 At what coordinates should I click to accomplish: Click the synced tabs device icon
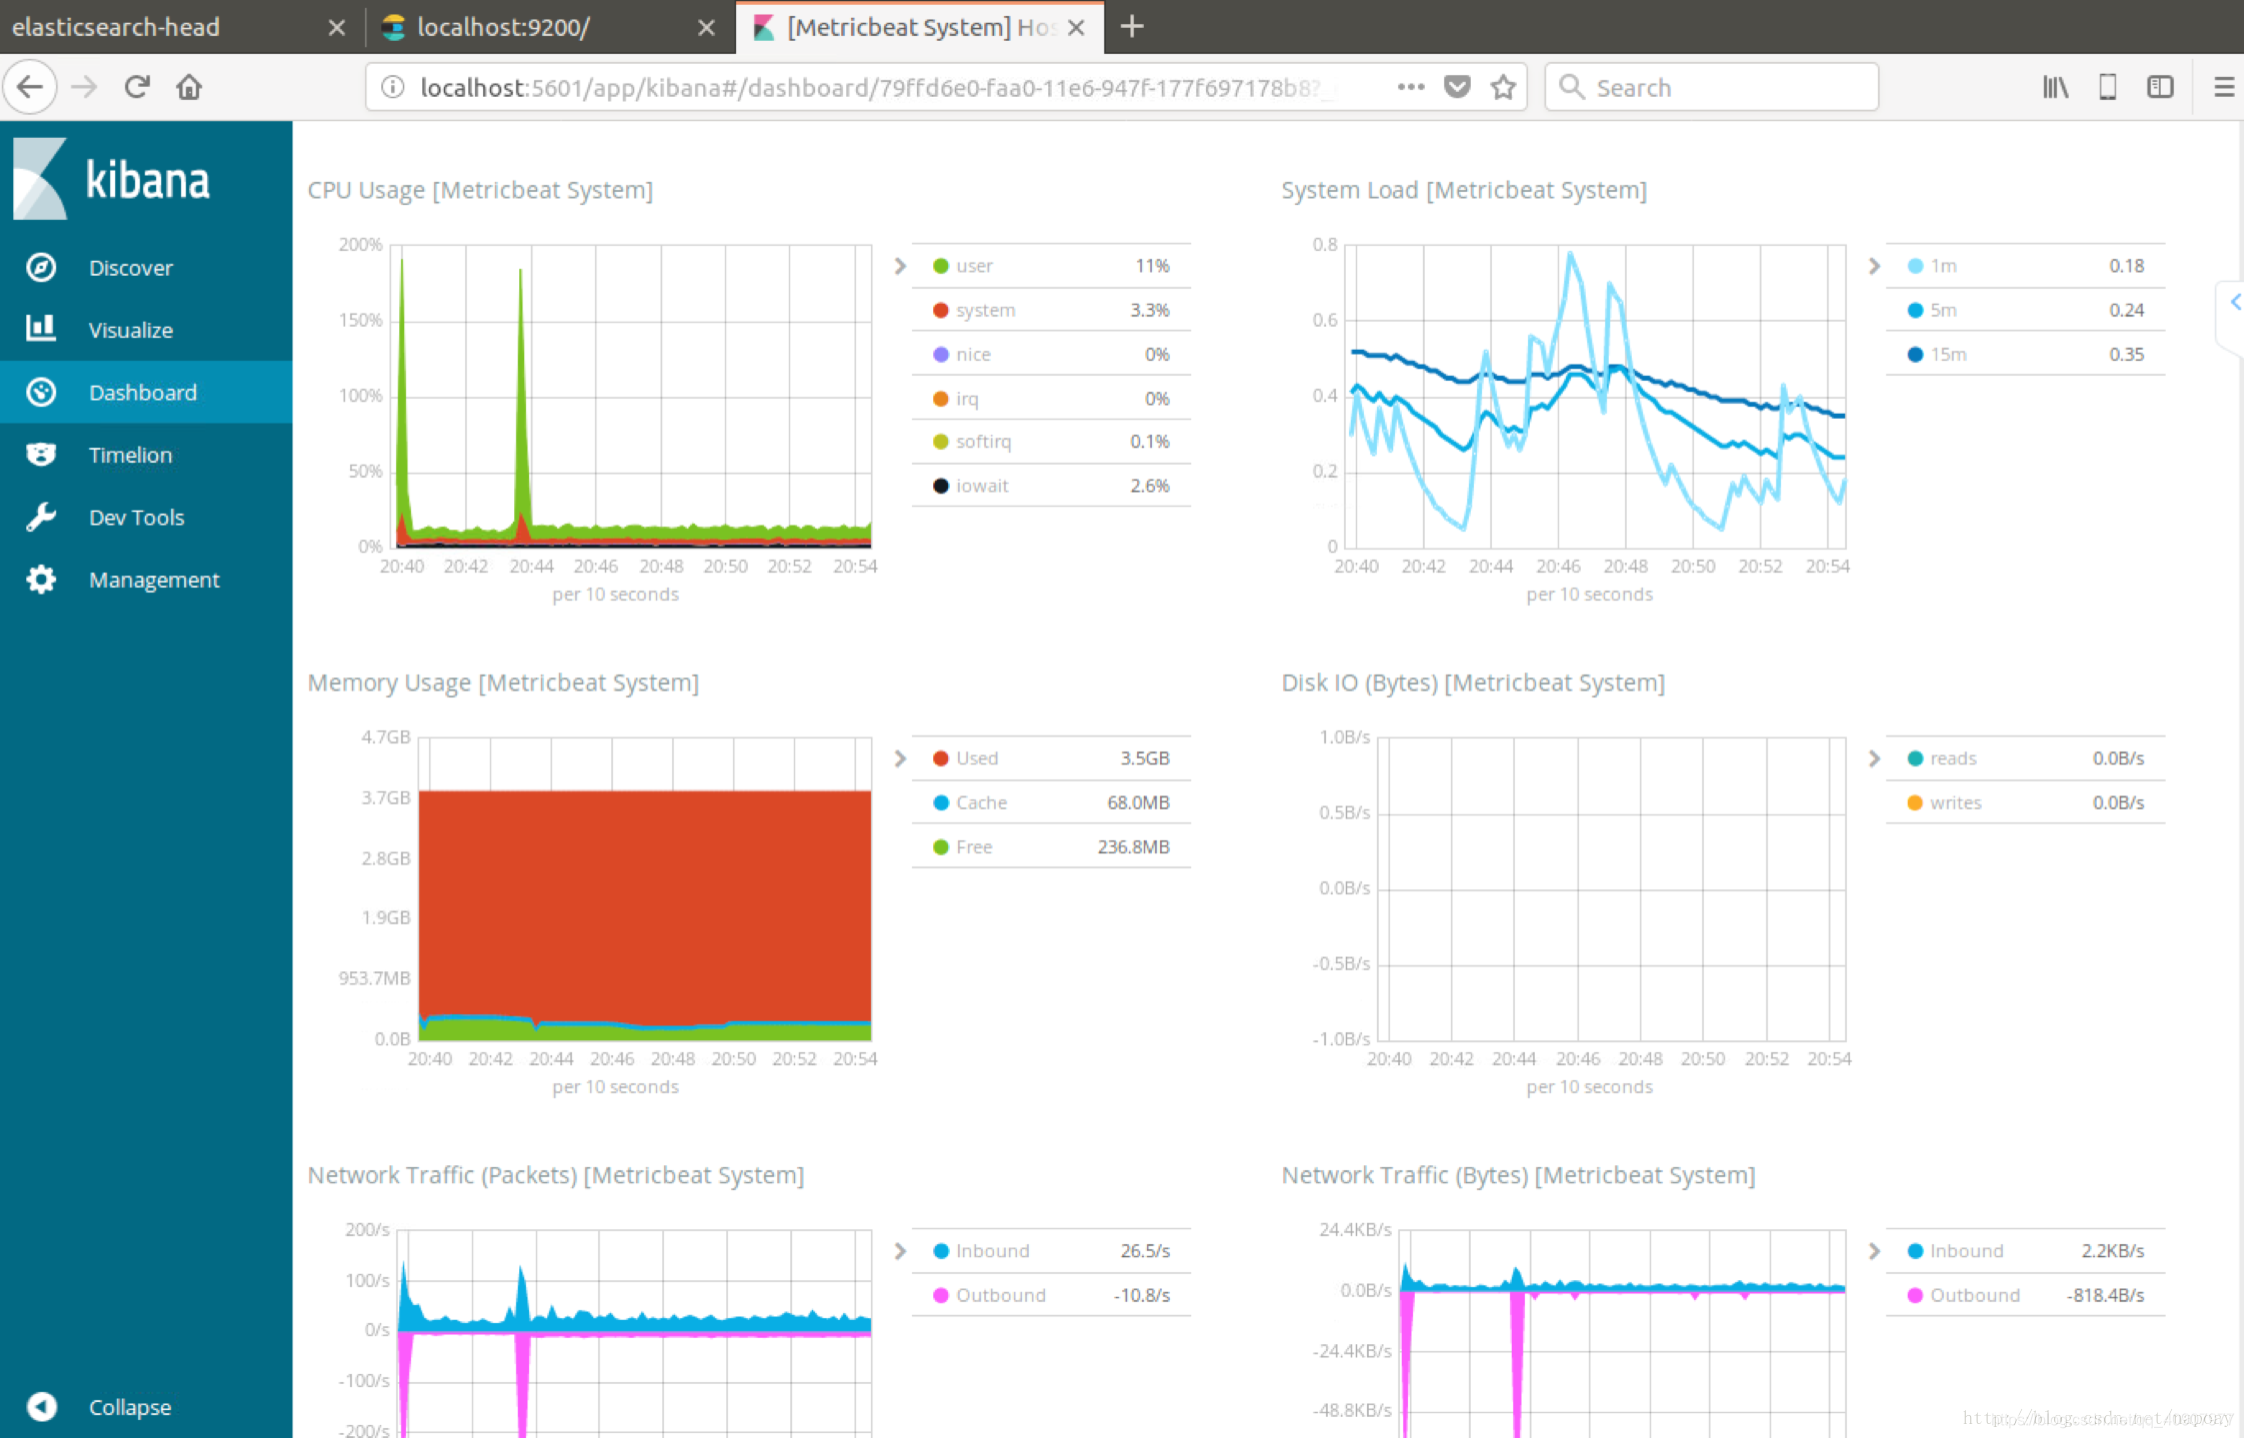[x=2108, y=87]
